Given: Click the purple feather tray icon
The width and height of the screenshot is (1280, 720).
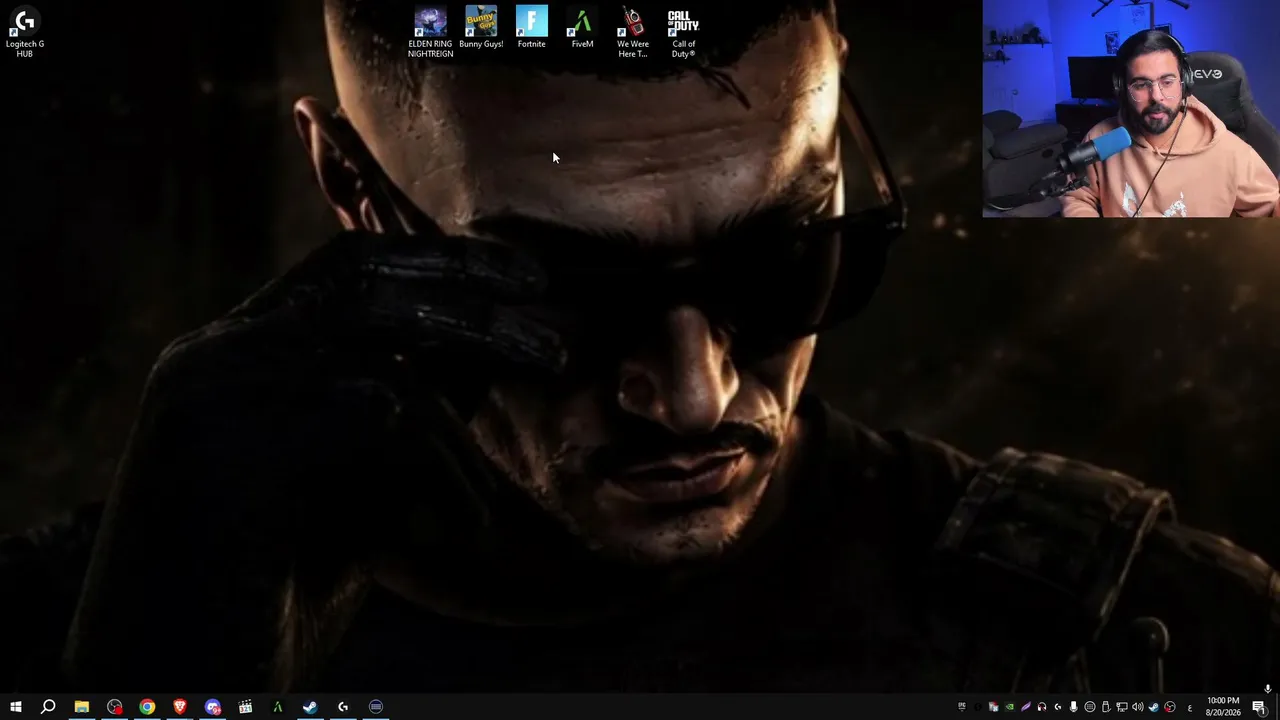Looking at the screenshot, I should 1025,708.
